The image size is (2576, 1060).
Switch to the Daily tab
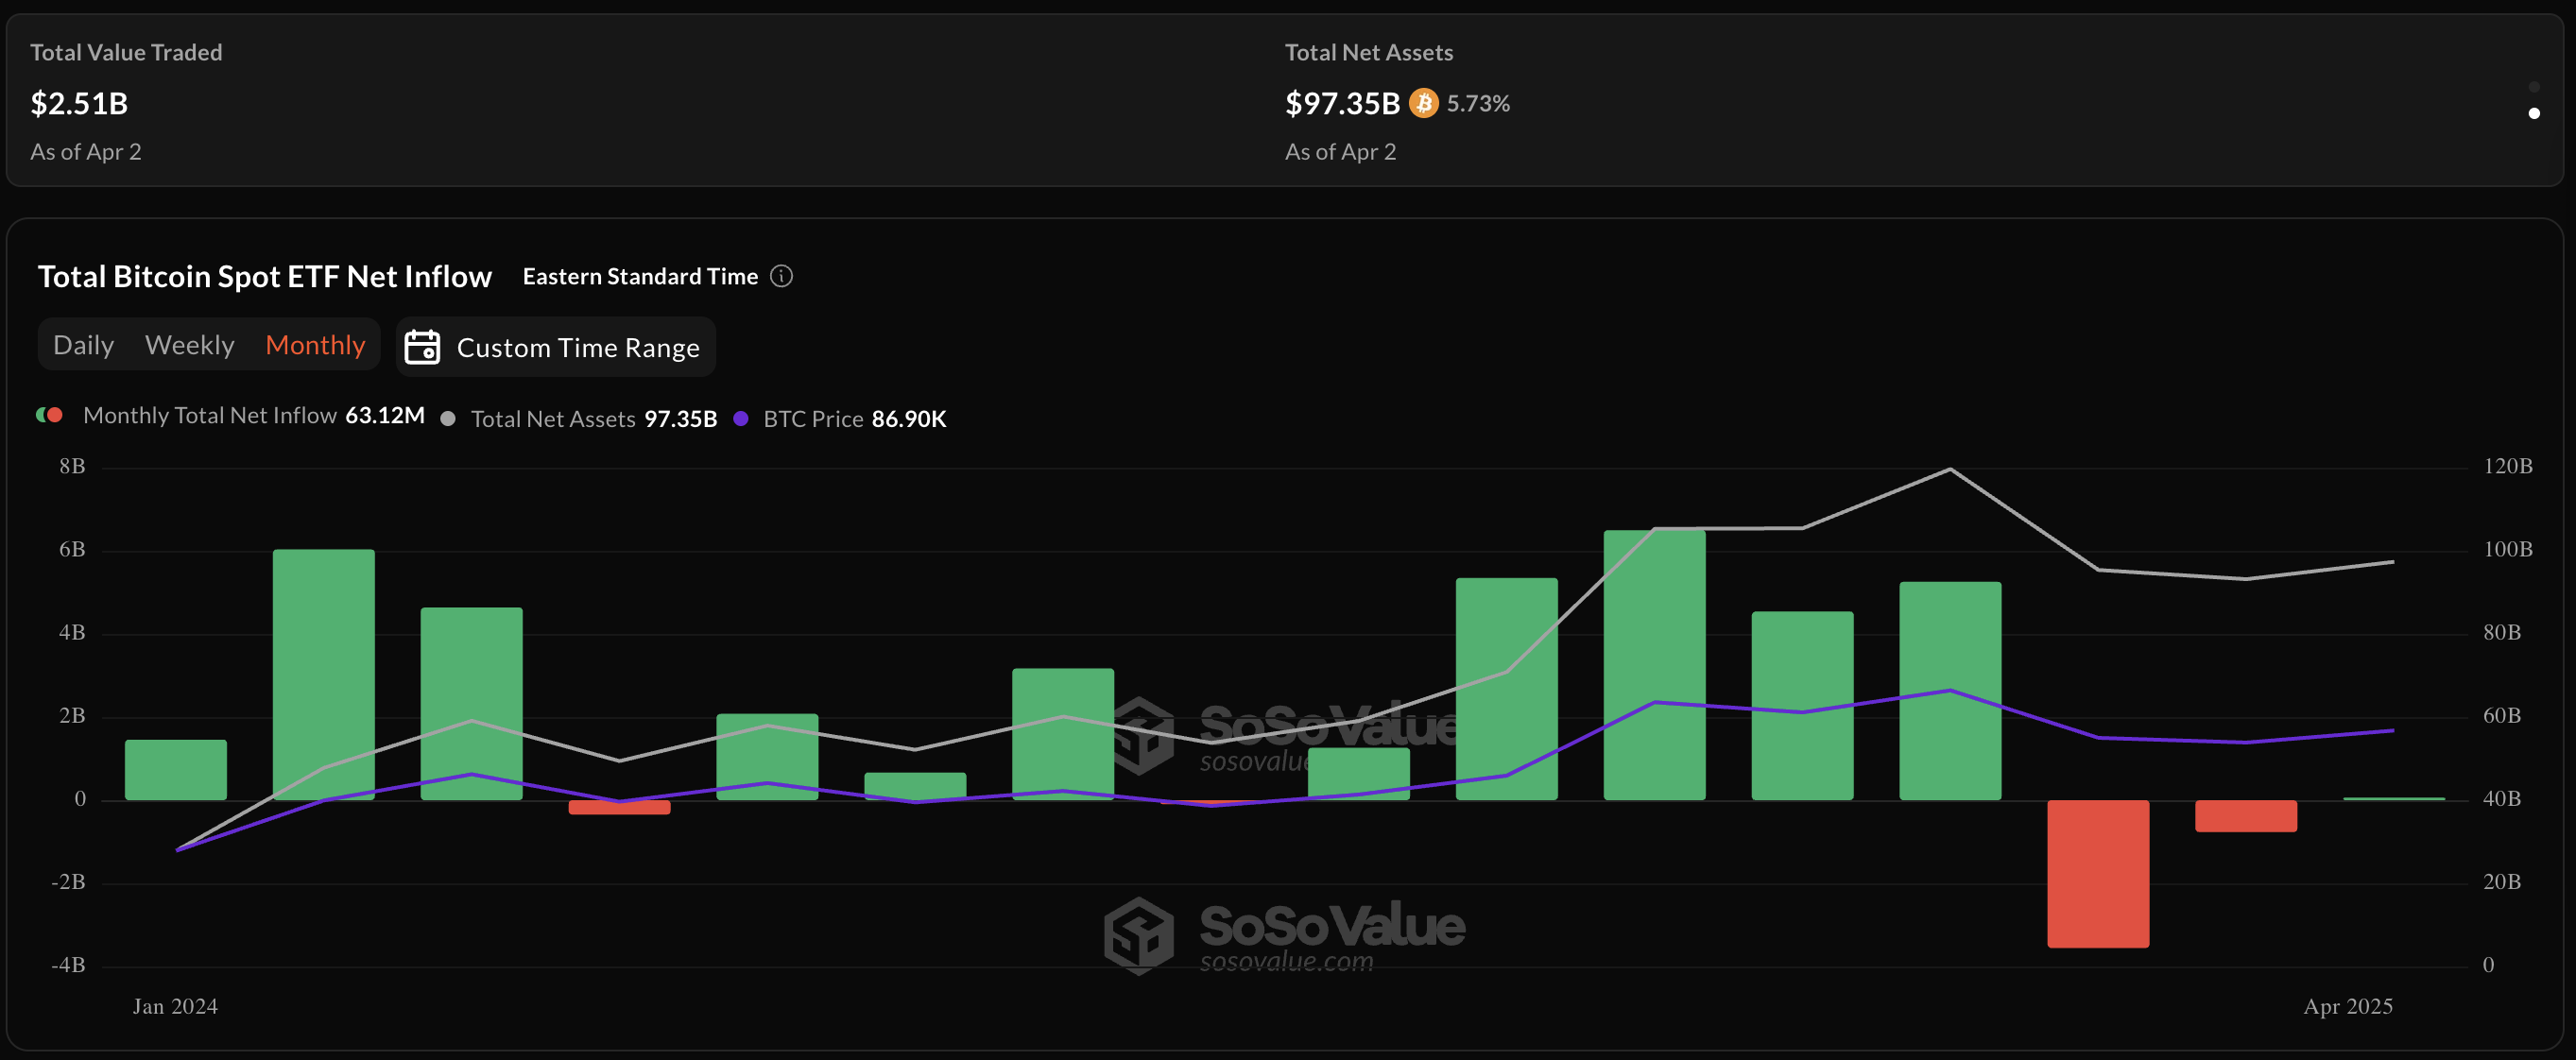83,345
